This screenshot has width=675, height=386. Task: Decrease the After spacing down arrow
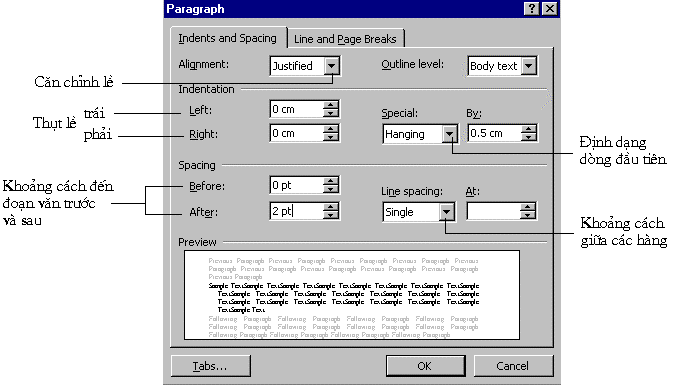[331, 215]
